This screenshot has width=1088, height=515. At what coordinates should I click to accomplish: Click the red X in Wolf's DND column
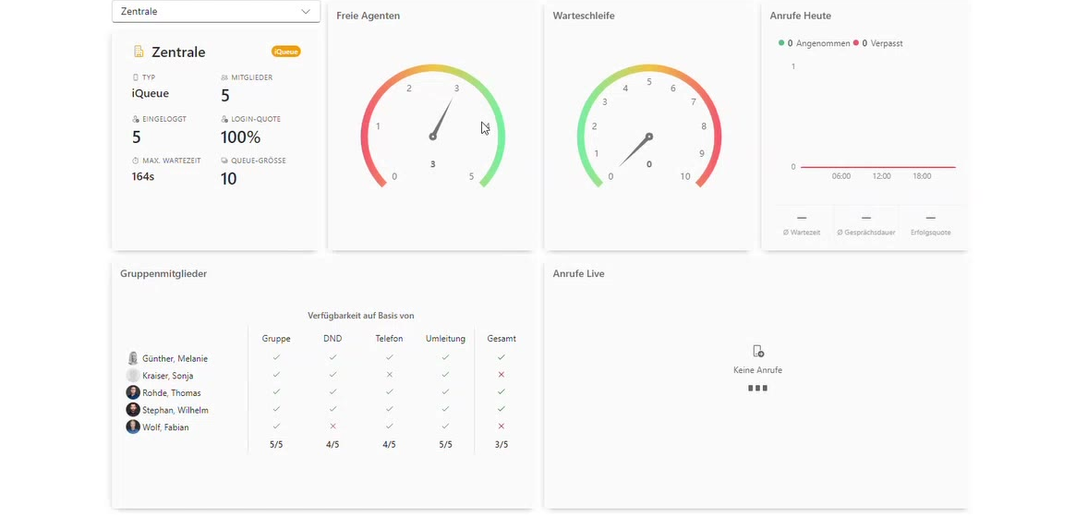pyautogui.click(x=333, y=426)
